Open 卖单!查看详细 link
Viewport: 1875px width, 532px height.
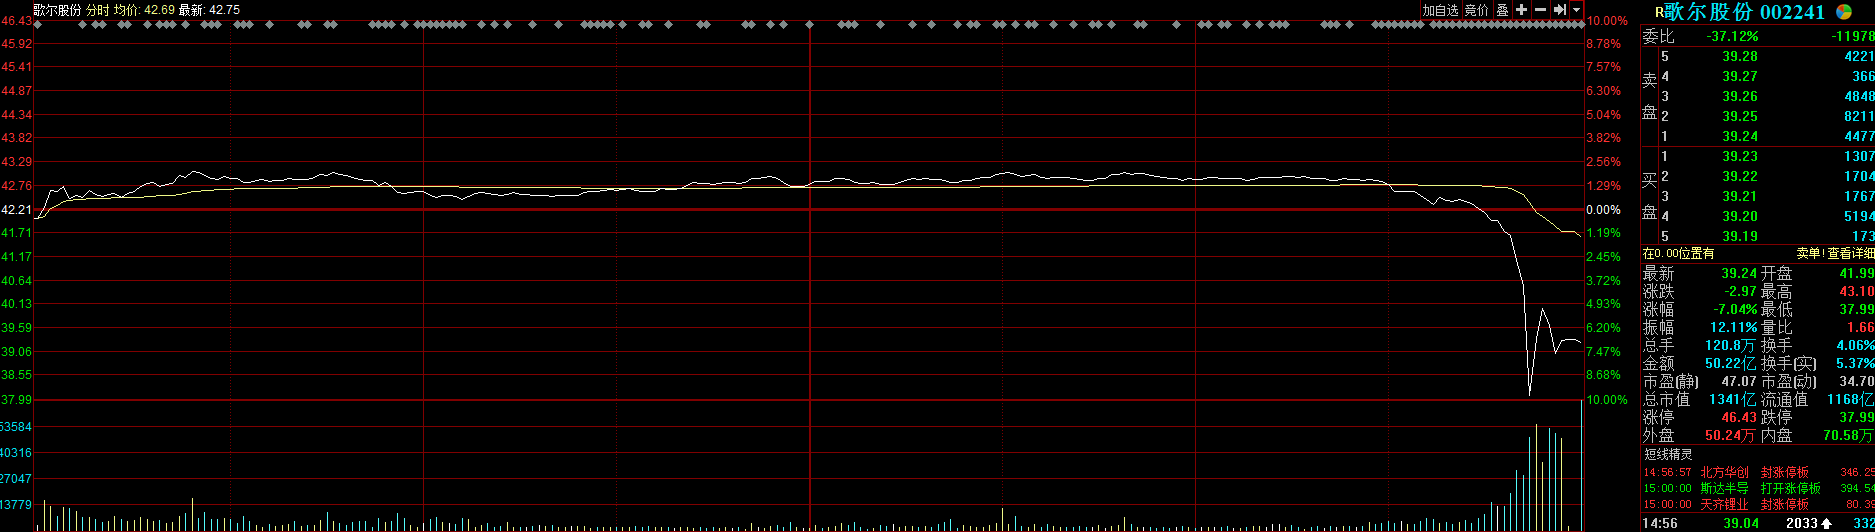click(1835, 254)
